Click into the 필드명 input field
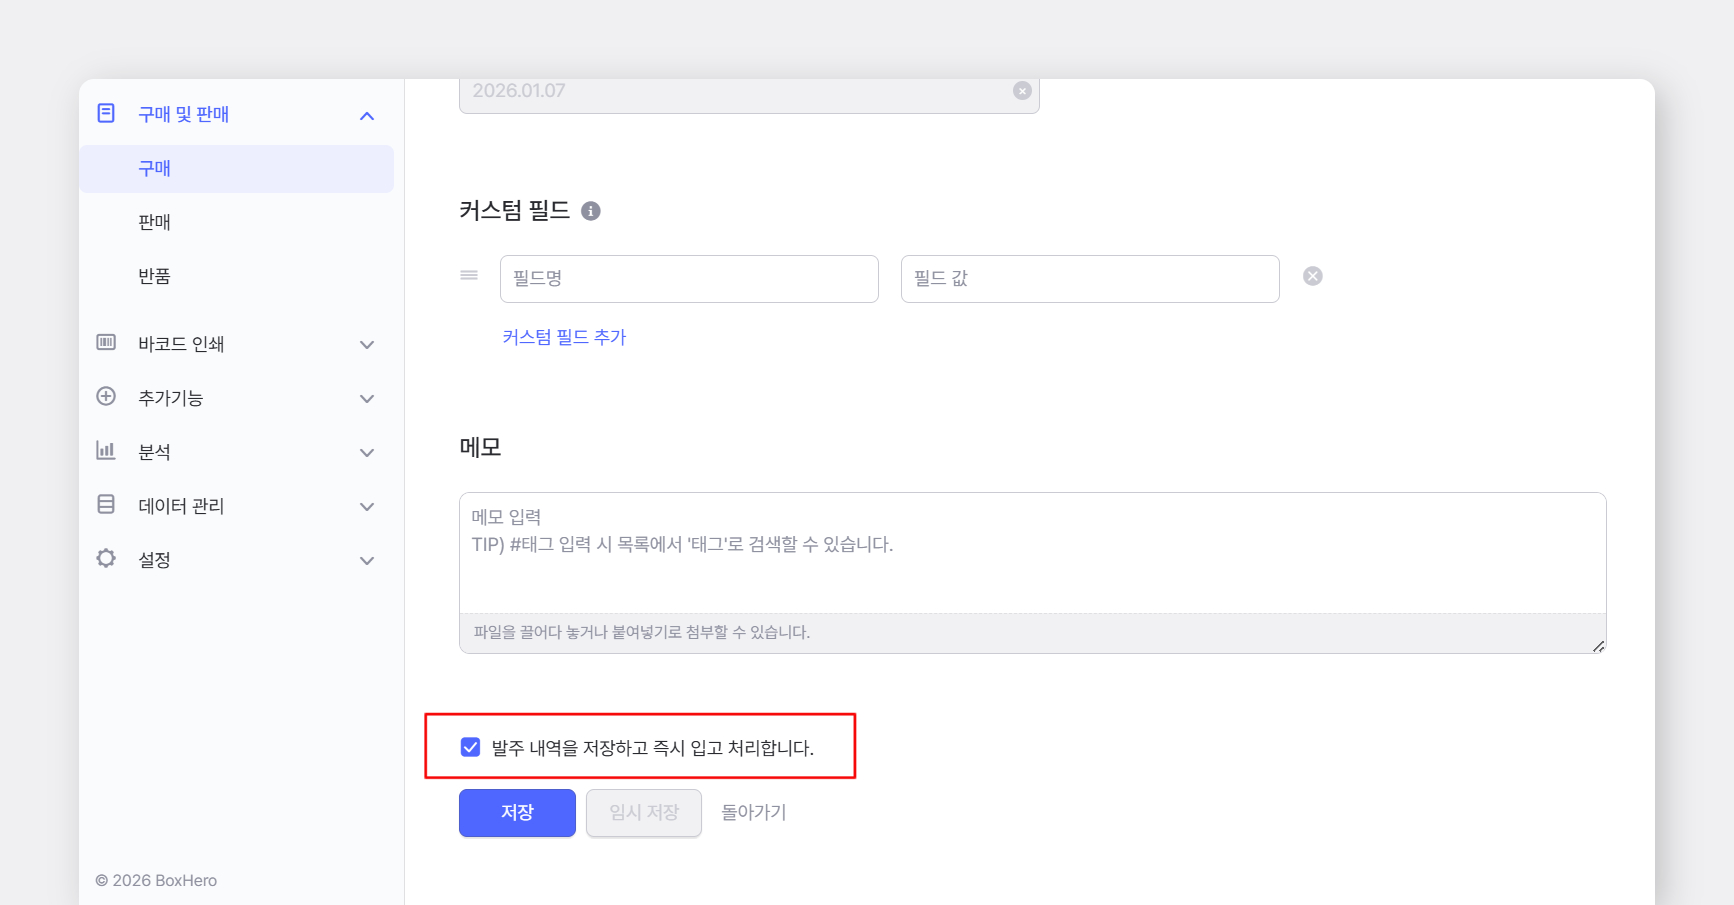 pyautogui.click(x=689, y=279)
